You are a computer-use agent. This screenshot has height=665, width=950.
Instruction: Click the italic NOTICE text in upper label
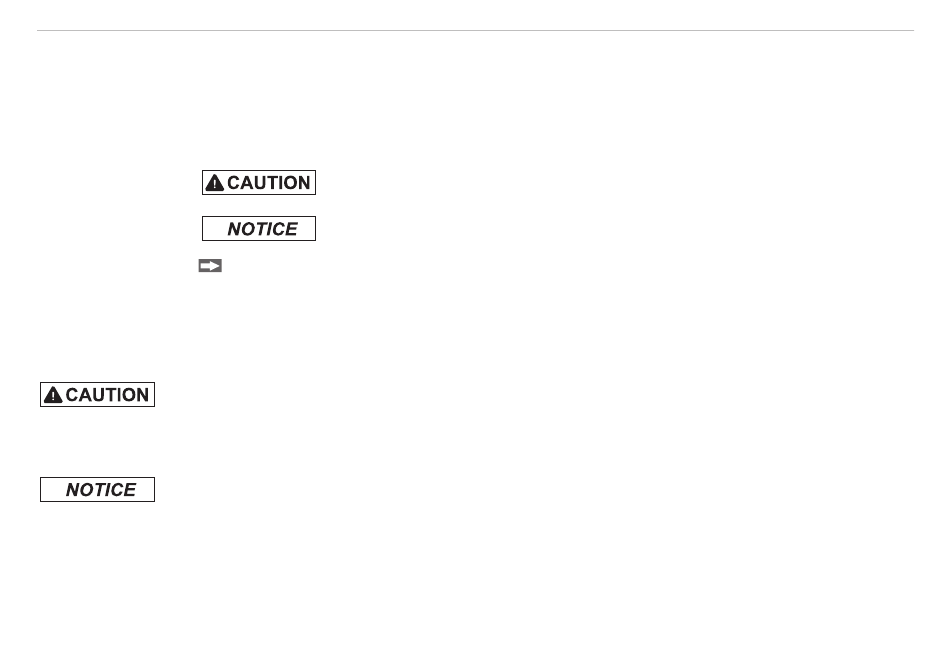pos(262,229)
